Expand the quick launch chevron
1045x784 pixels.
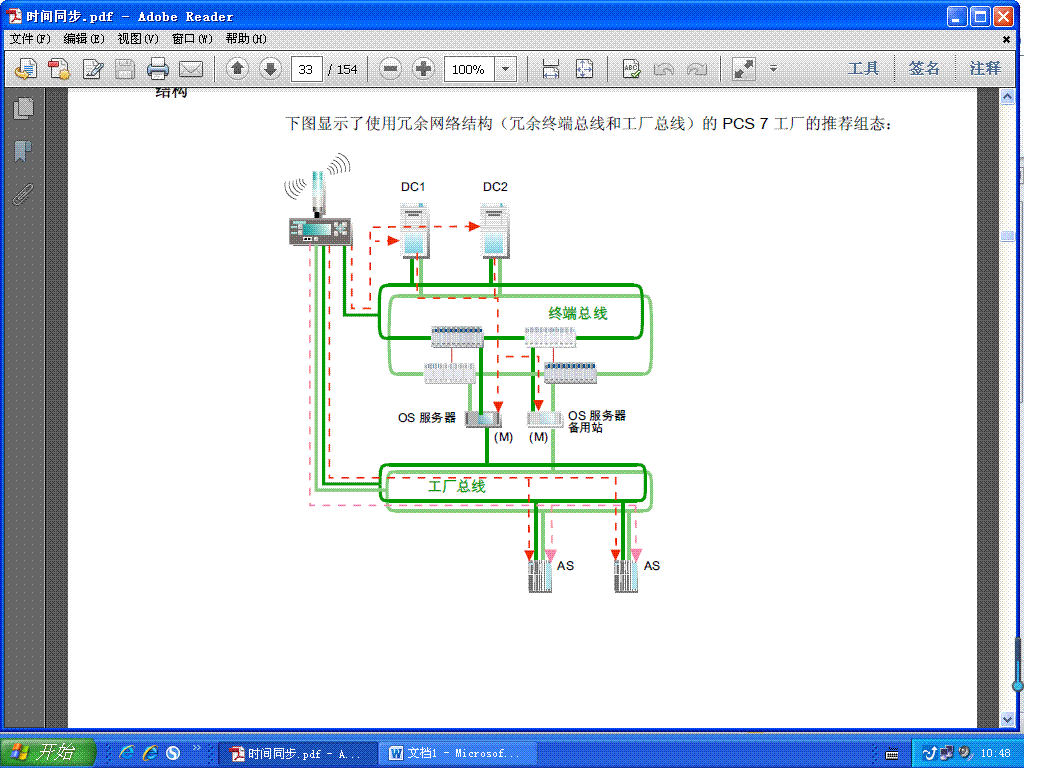pyautogui.click(x=197, y=748)
